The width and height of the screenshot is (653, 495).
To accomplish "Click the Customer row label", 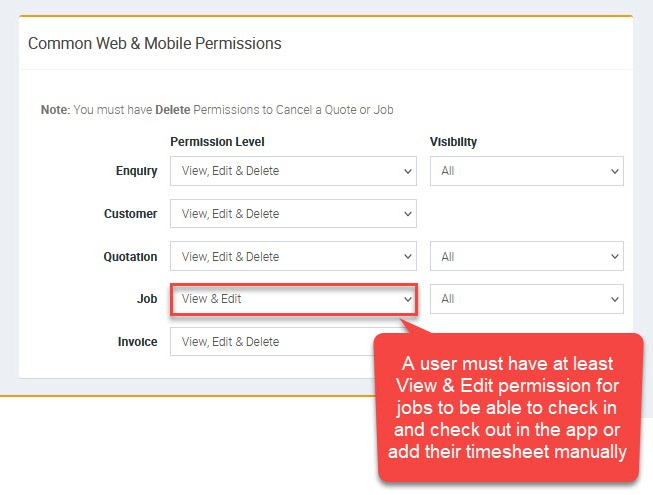I will point(131,214).
